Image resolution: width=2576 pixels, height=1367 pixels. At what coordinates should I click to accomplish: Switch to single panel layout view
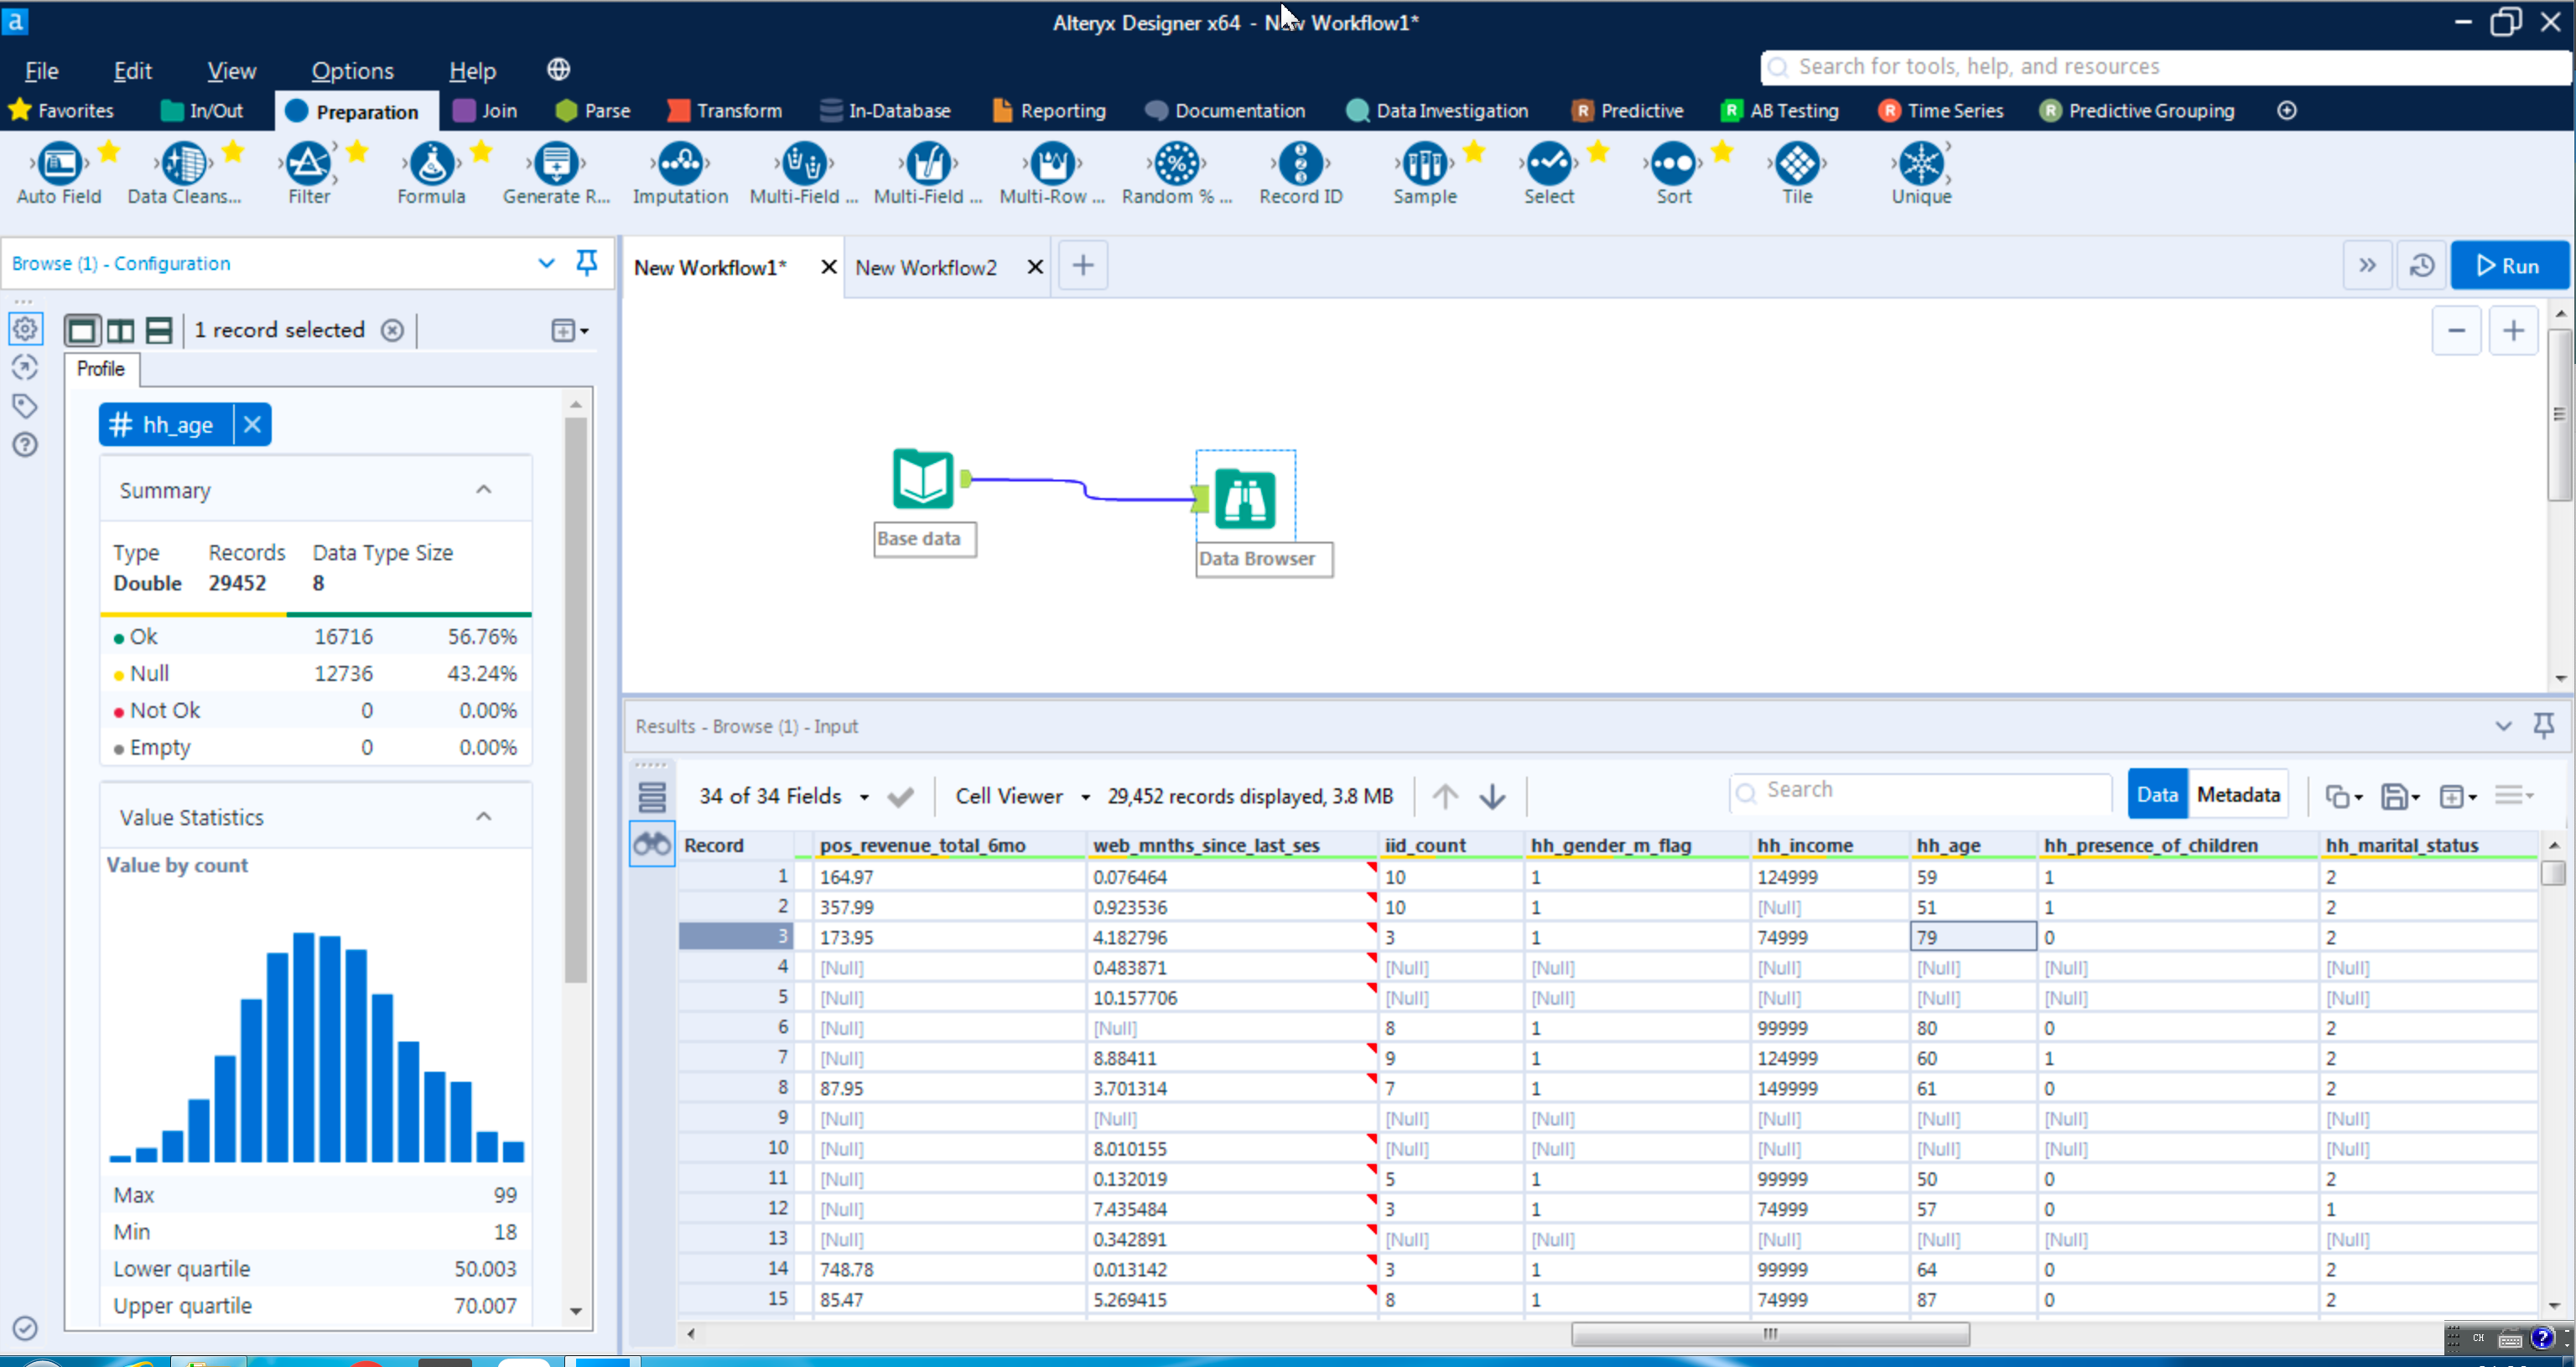point(82,330)
